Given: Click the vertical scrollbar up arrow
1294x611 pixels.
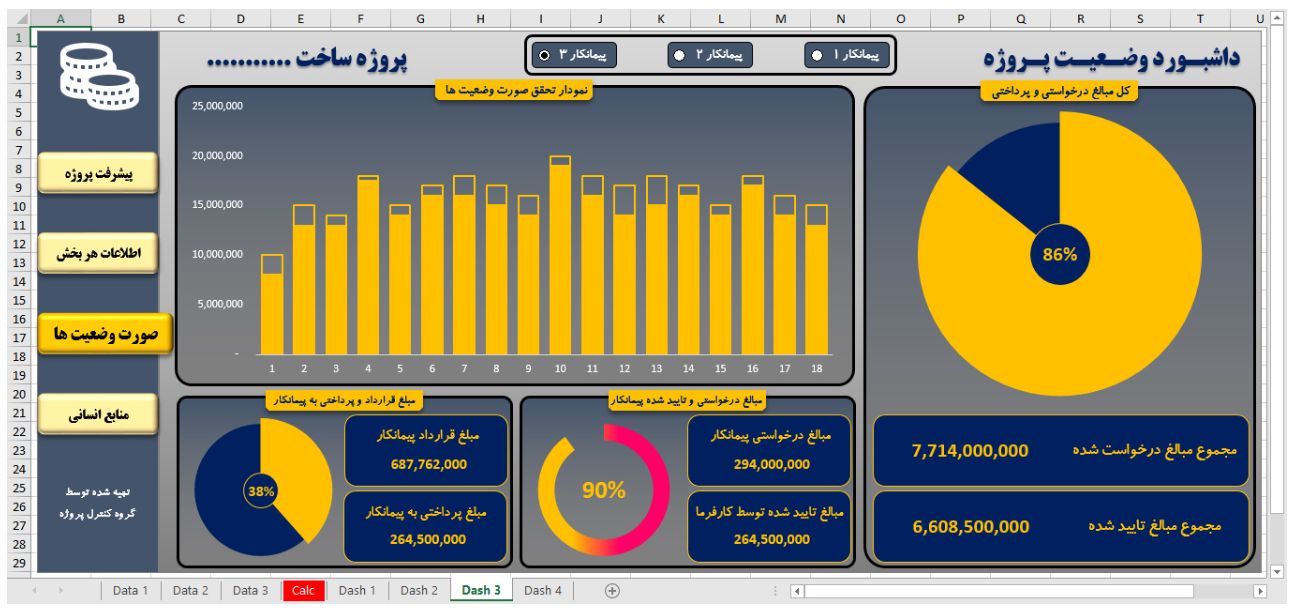Looking at the screenshot, I should (1275, 19).
